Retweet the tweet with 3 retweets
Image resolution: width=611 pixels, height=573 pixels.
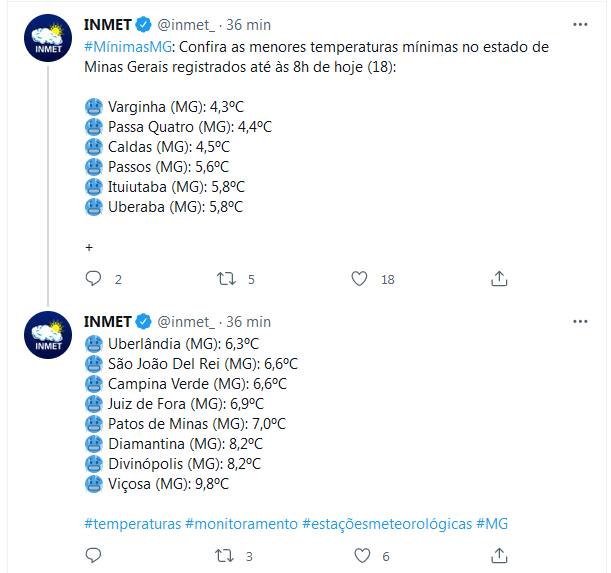[x=224, y=555]
